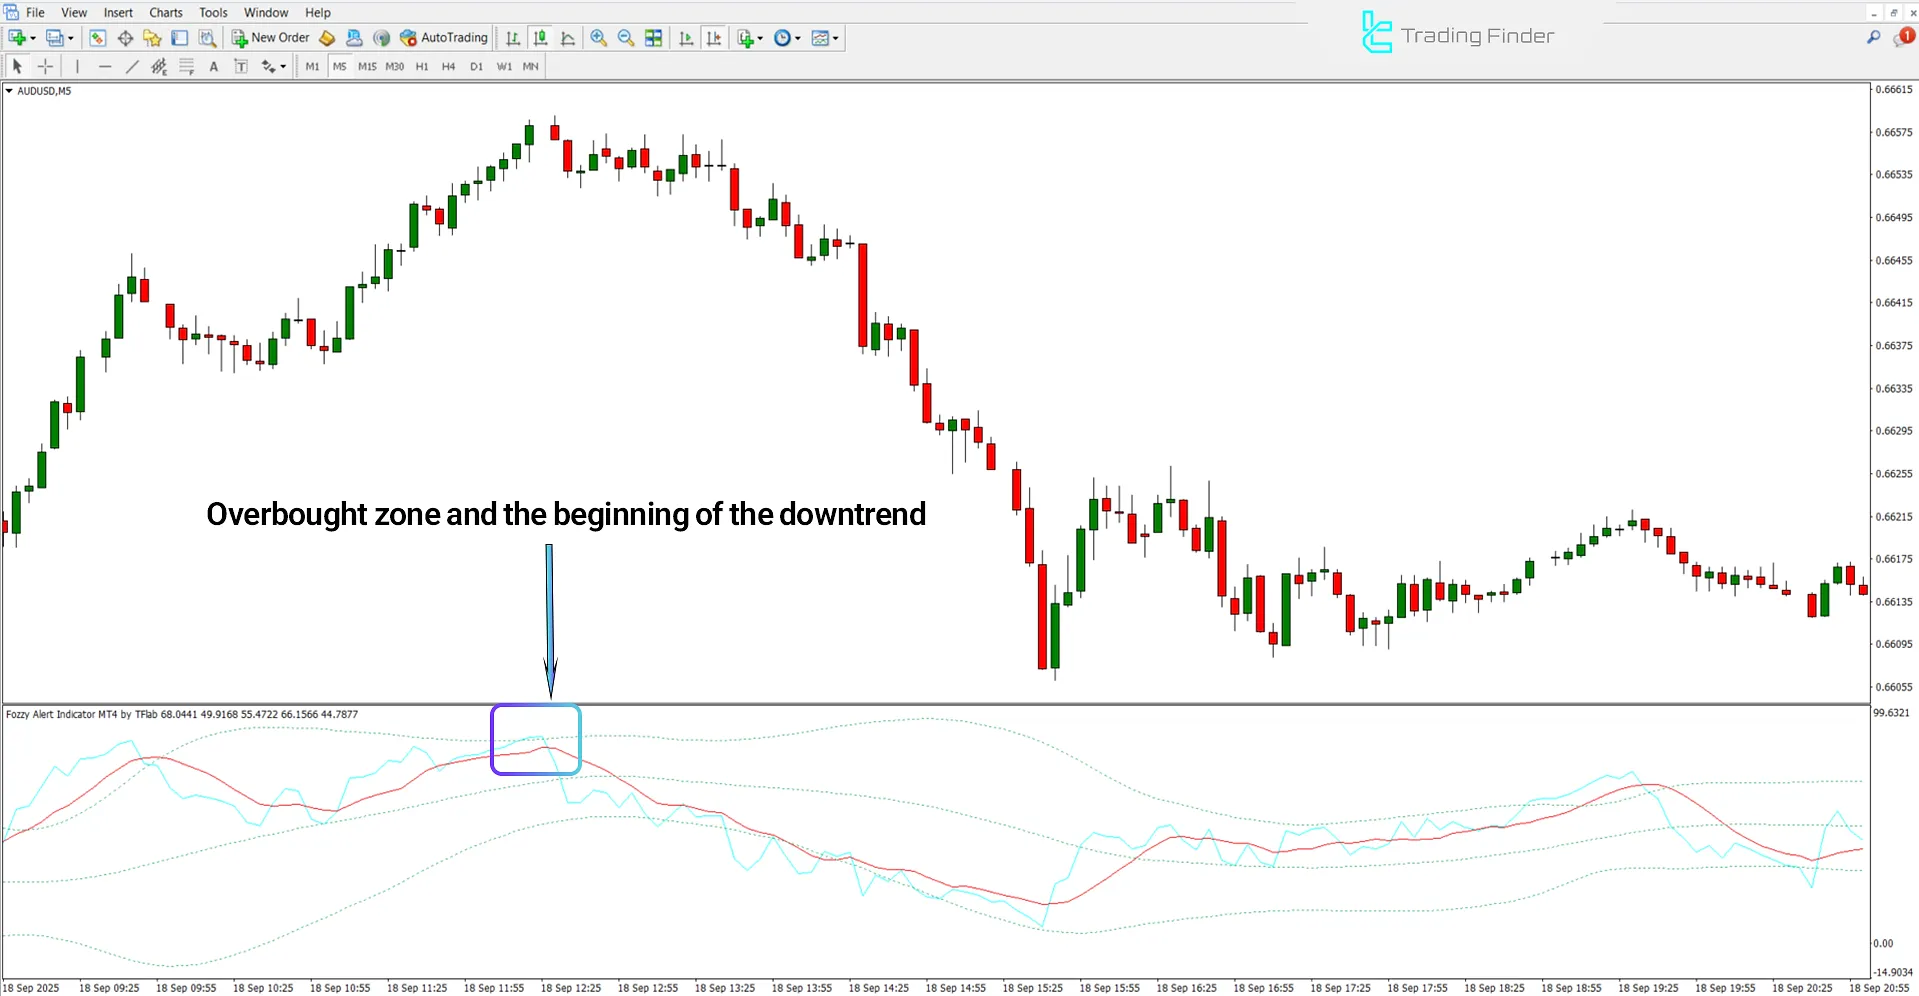Enable AutoTrading
Screen dimensions: 1919x996
click(x=444, y=37)
